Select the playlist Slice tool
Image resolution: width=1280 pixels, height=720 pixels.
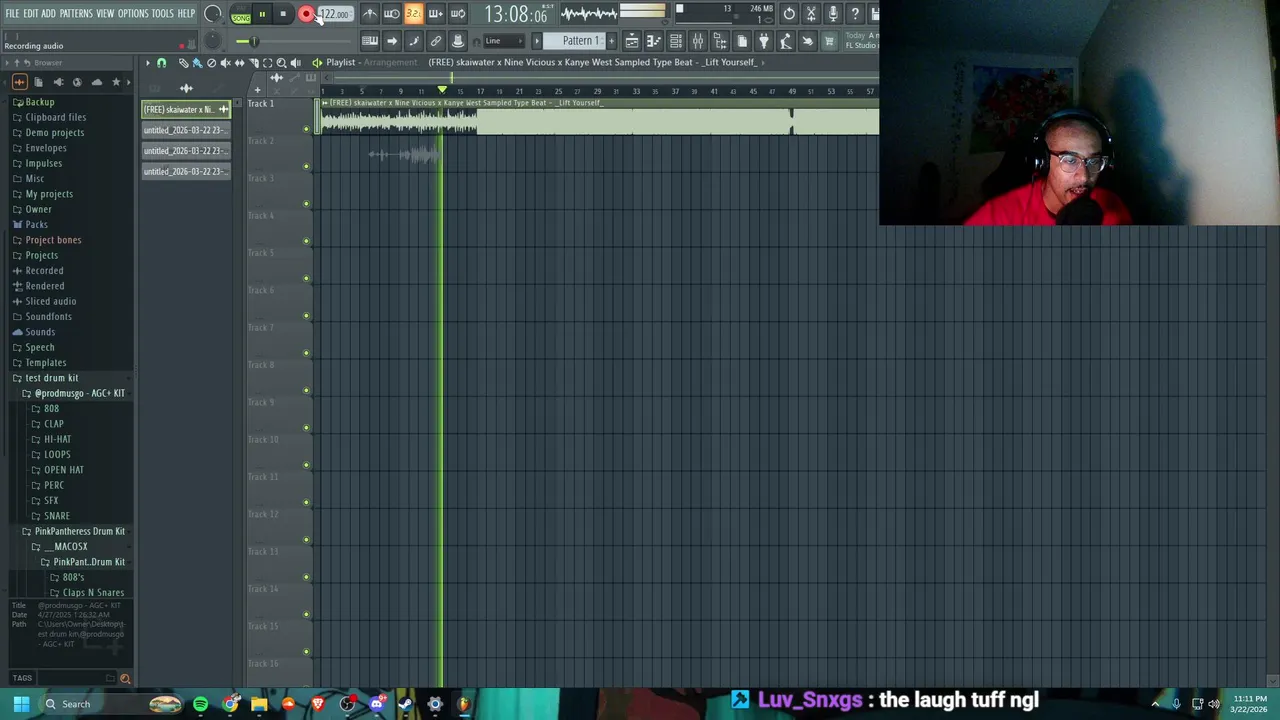click(x=253, y=63)
